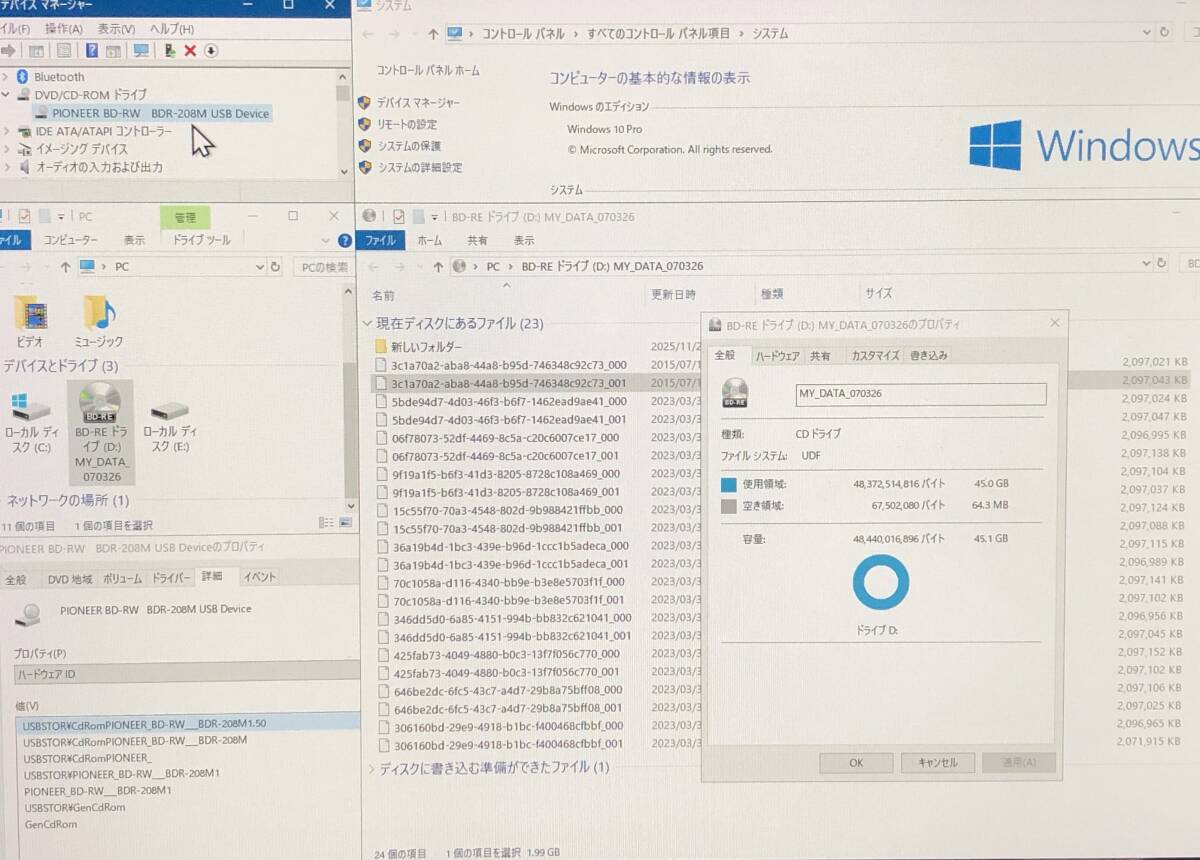Image resolution: width=1200 pixels, height=860 pixels.
Task: Open the ホーム tab in BD-RE window
Action: tap(429, 240)
